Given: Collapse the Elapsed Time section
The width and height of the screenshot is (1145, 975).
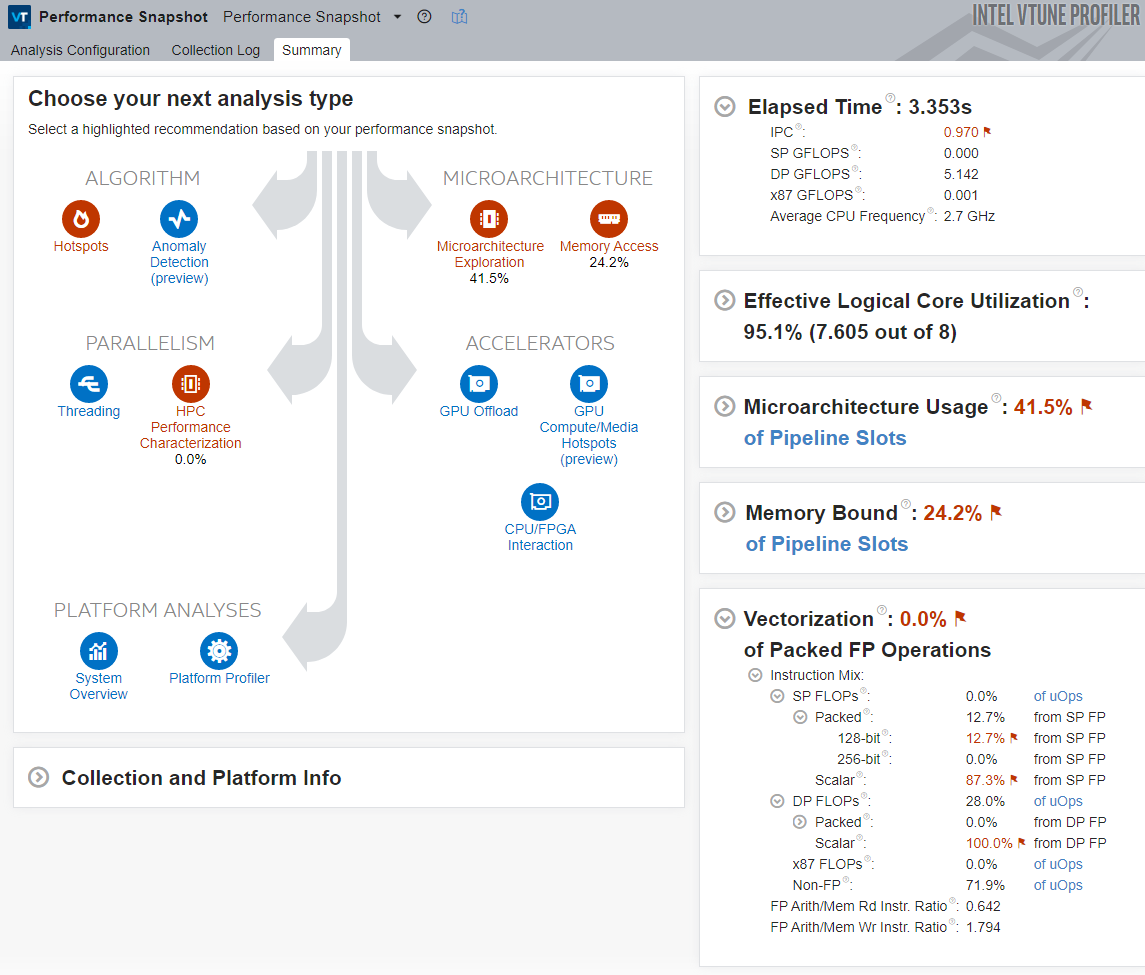Looking at the screenshot, I should click(x=725, y=107).
